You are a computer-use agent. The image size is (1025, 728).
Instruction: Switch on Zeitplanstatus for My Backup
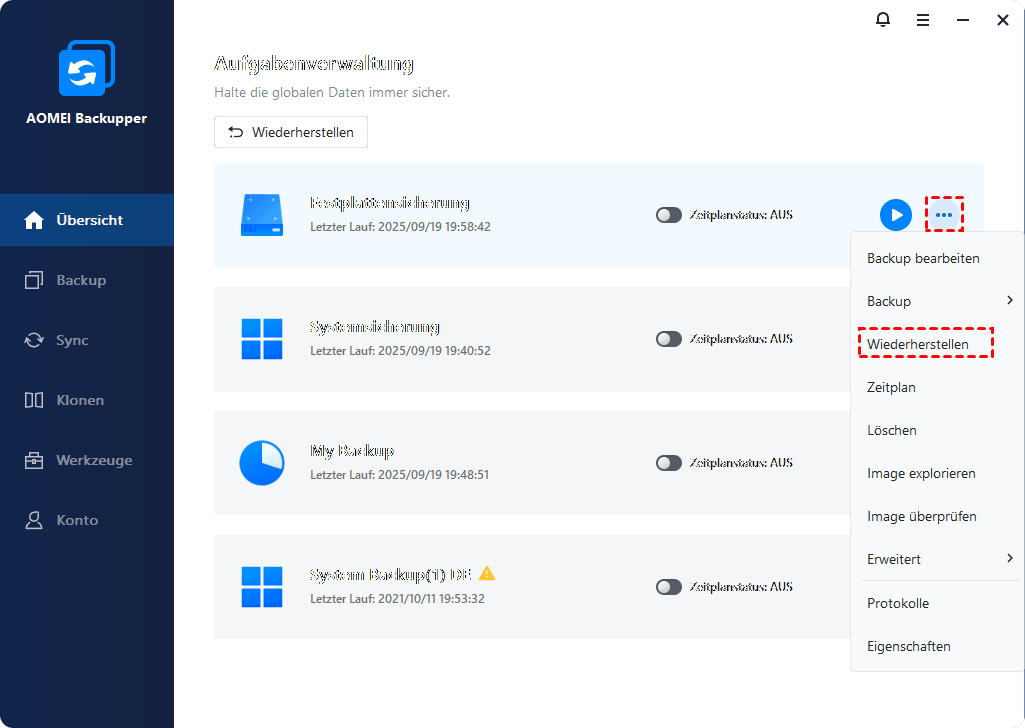668,463
